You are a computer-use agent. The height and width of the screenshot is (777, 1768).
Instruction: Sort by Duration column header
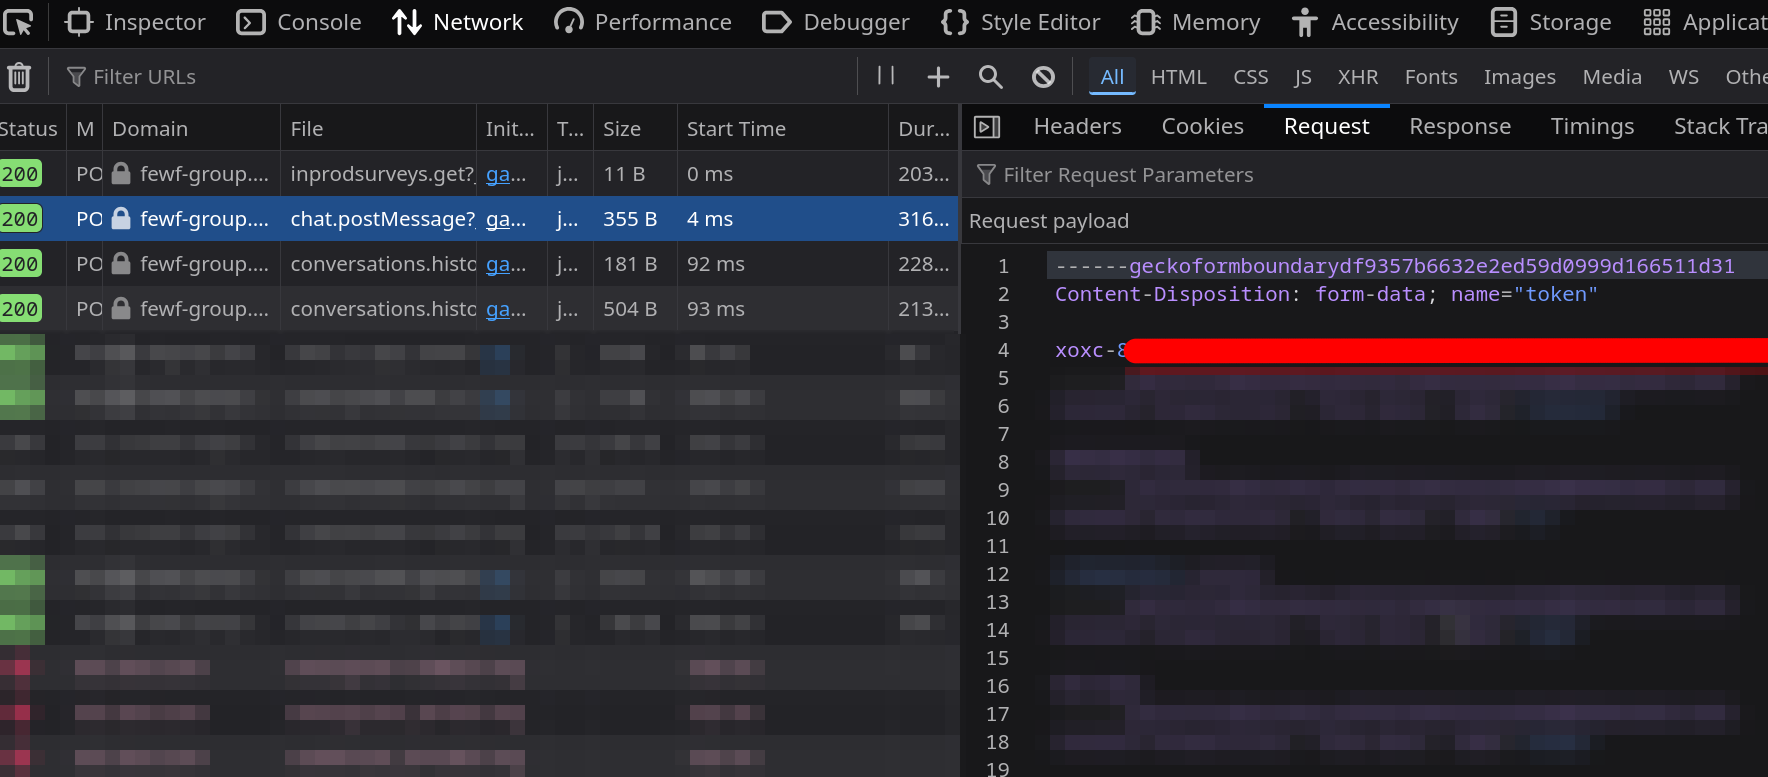coord(923,129)
